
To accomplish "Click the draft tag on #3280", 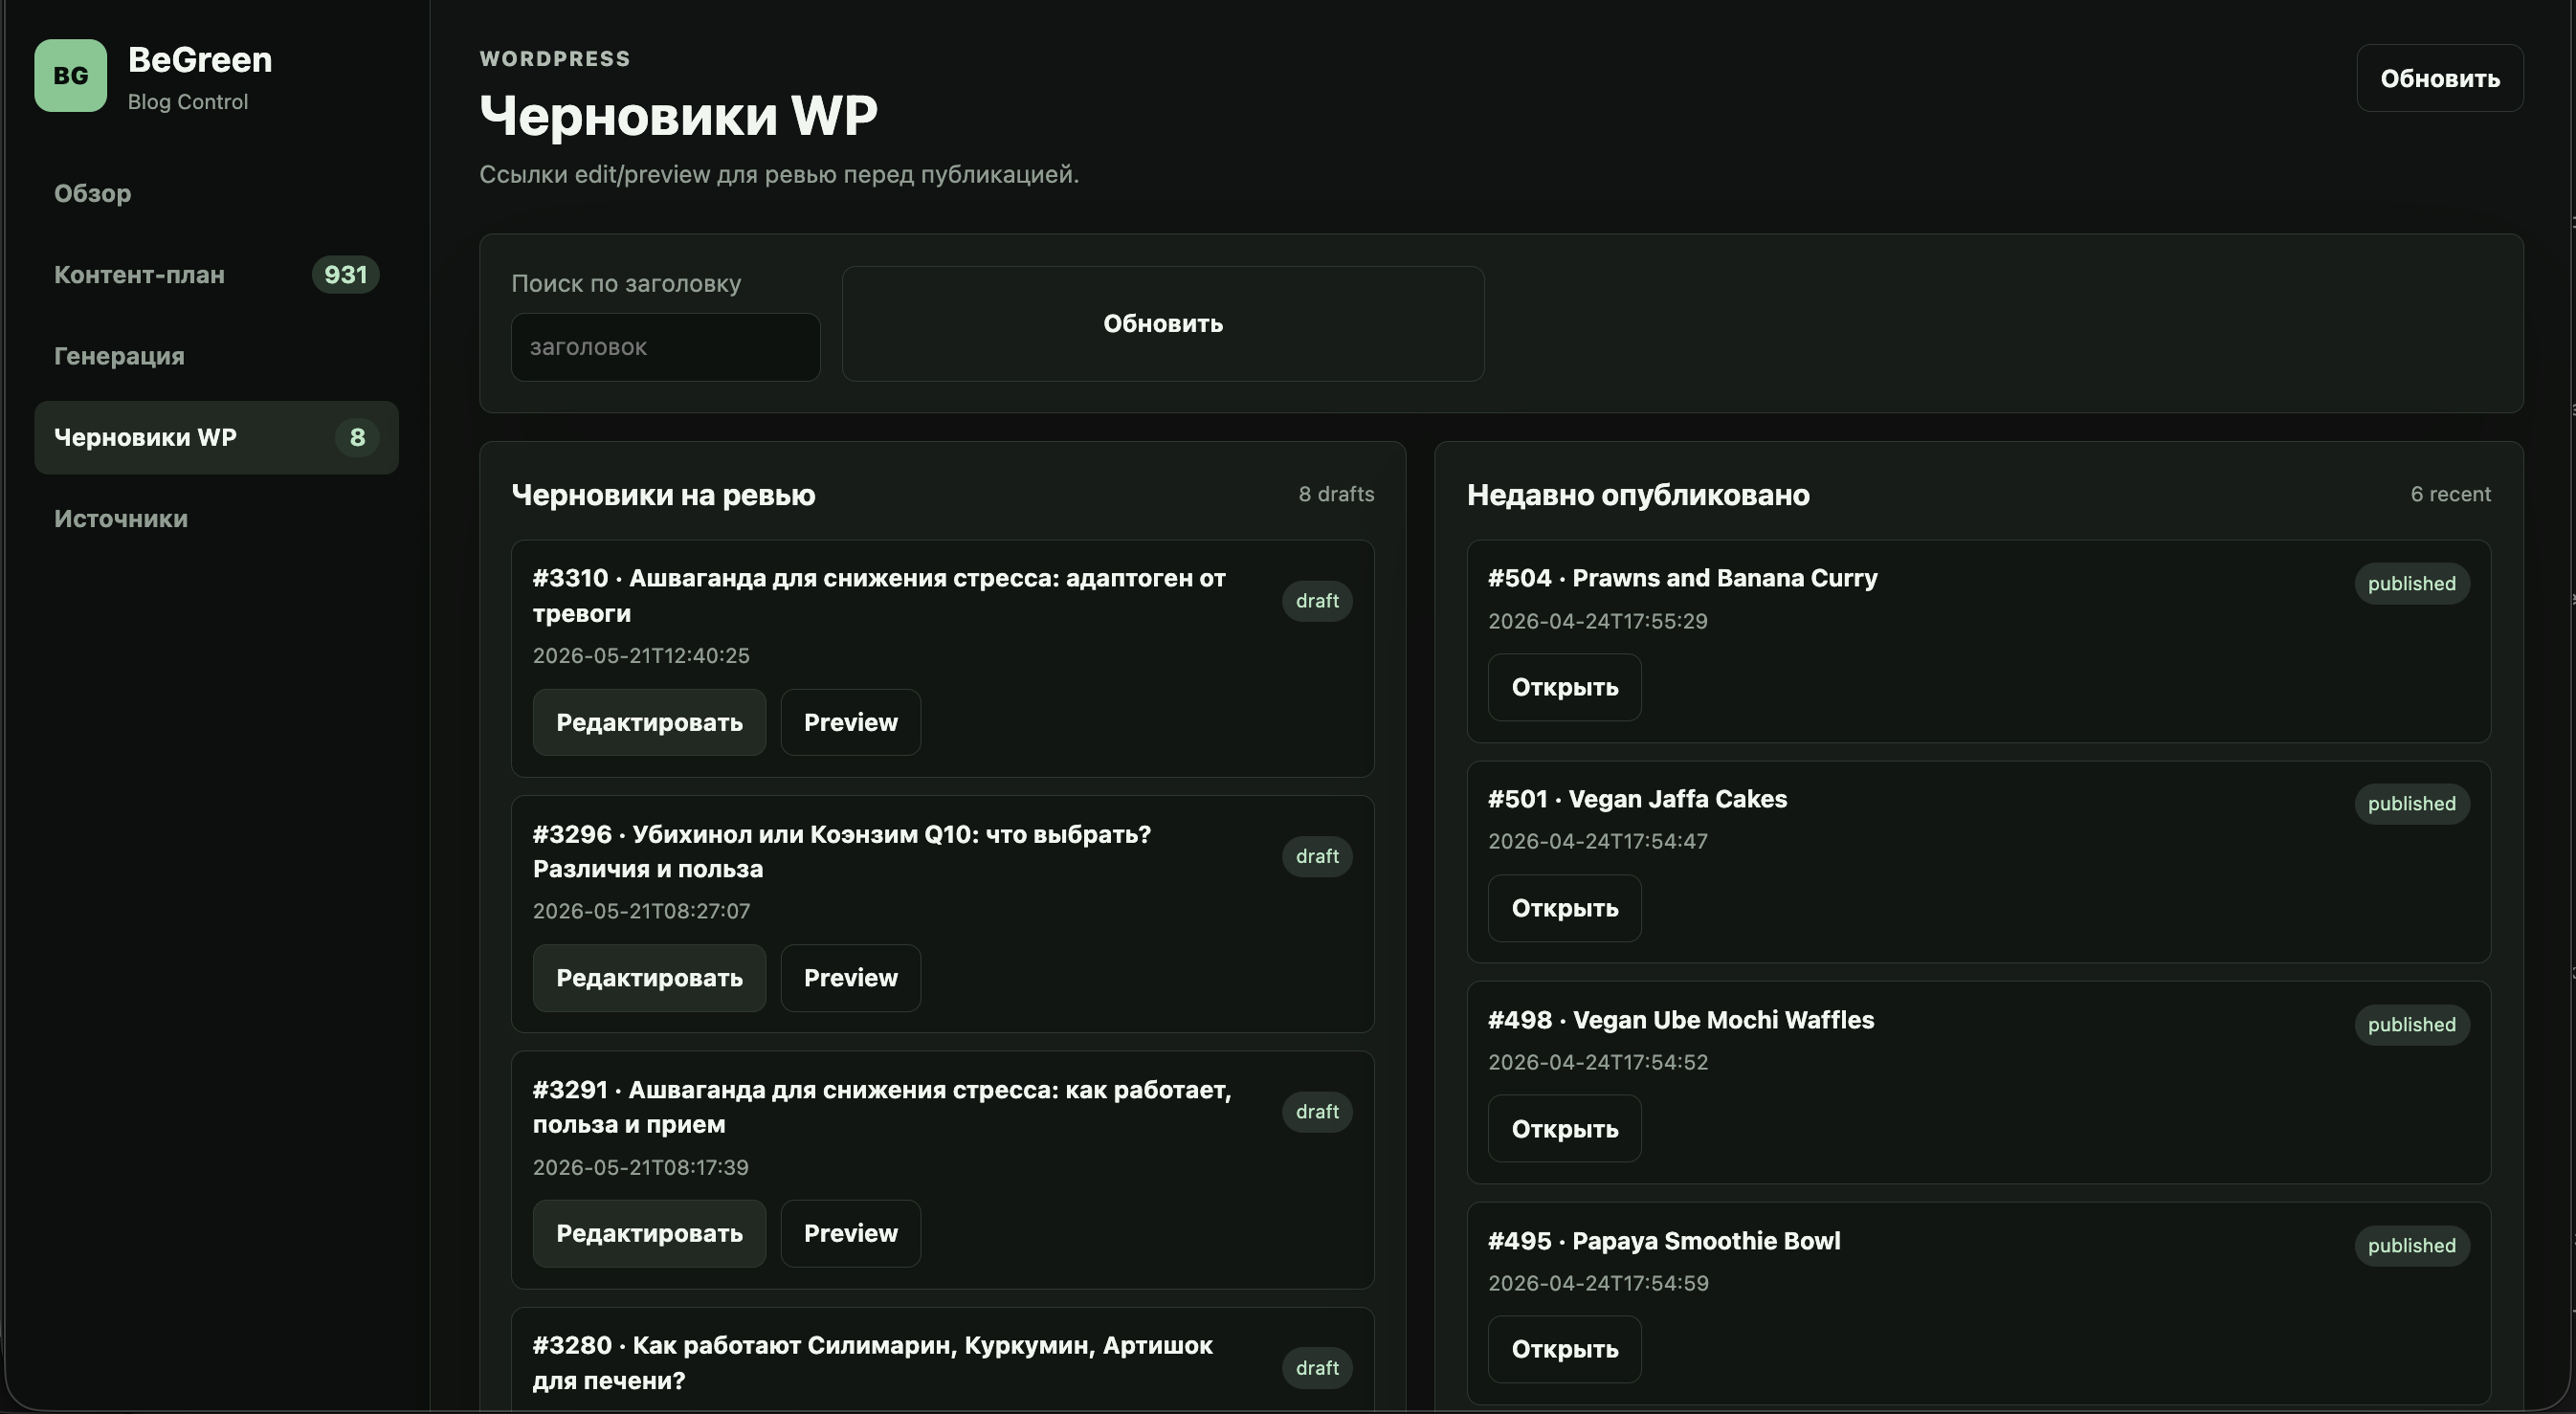I will click(1317, 1368).
